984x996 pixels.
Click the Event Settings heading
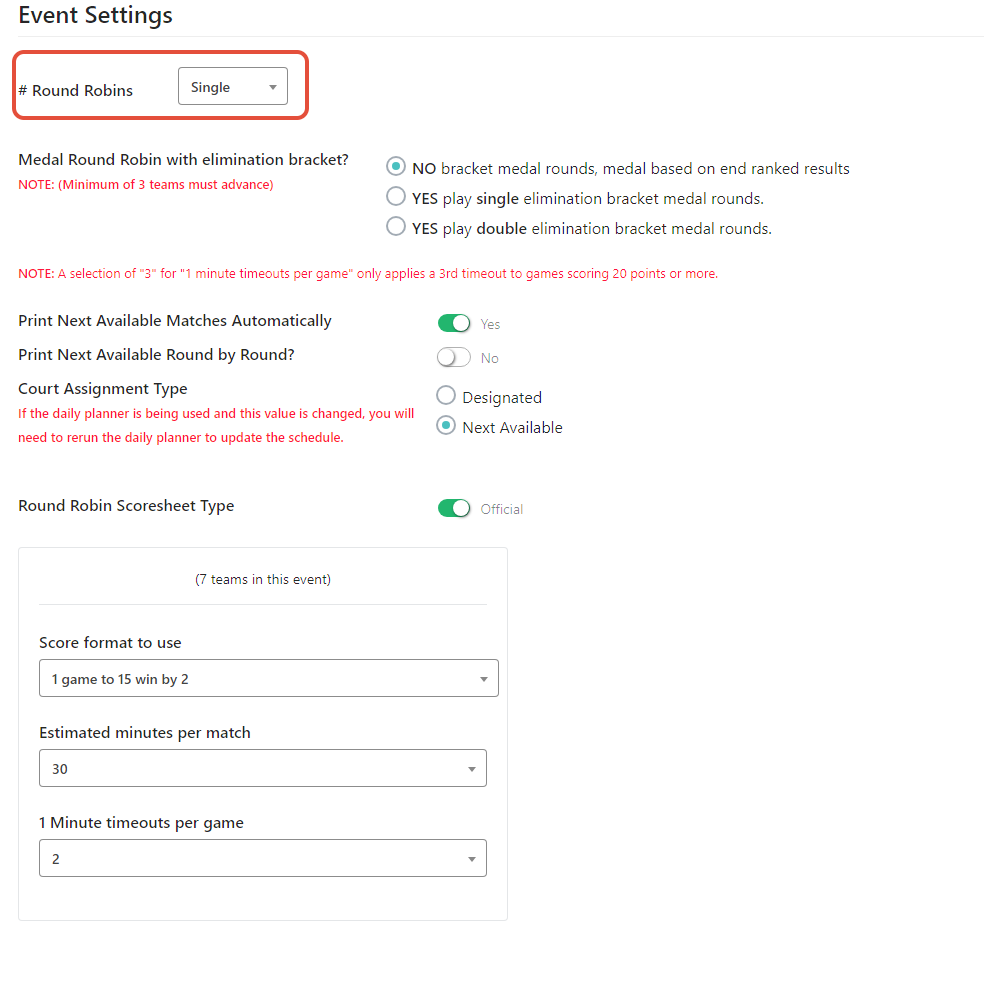pos(96,16)
